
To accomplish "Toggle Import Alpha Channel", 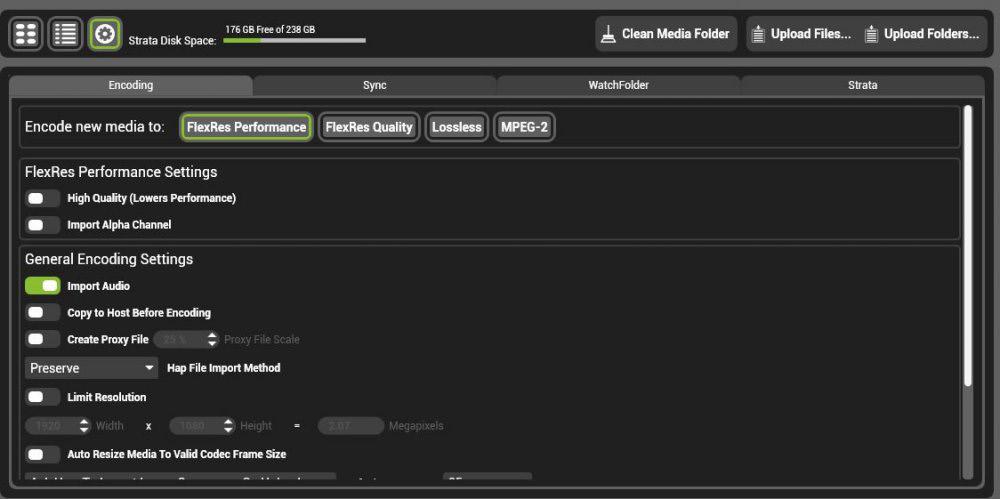I will pyautogui.click(x=43, y=225).
